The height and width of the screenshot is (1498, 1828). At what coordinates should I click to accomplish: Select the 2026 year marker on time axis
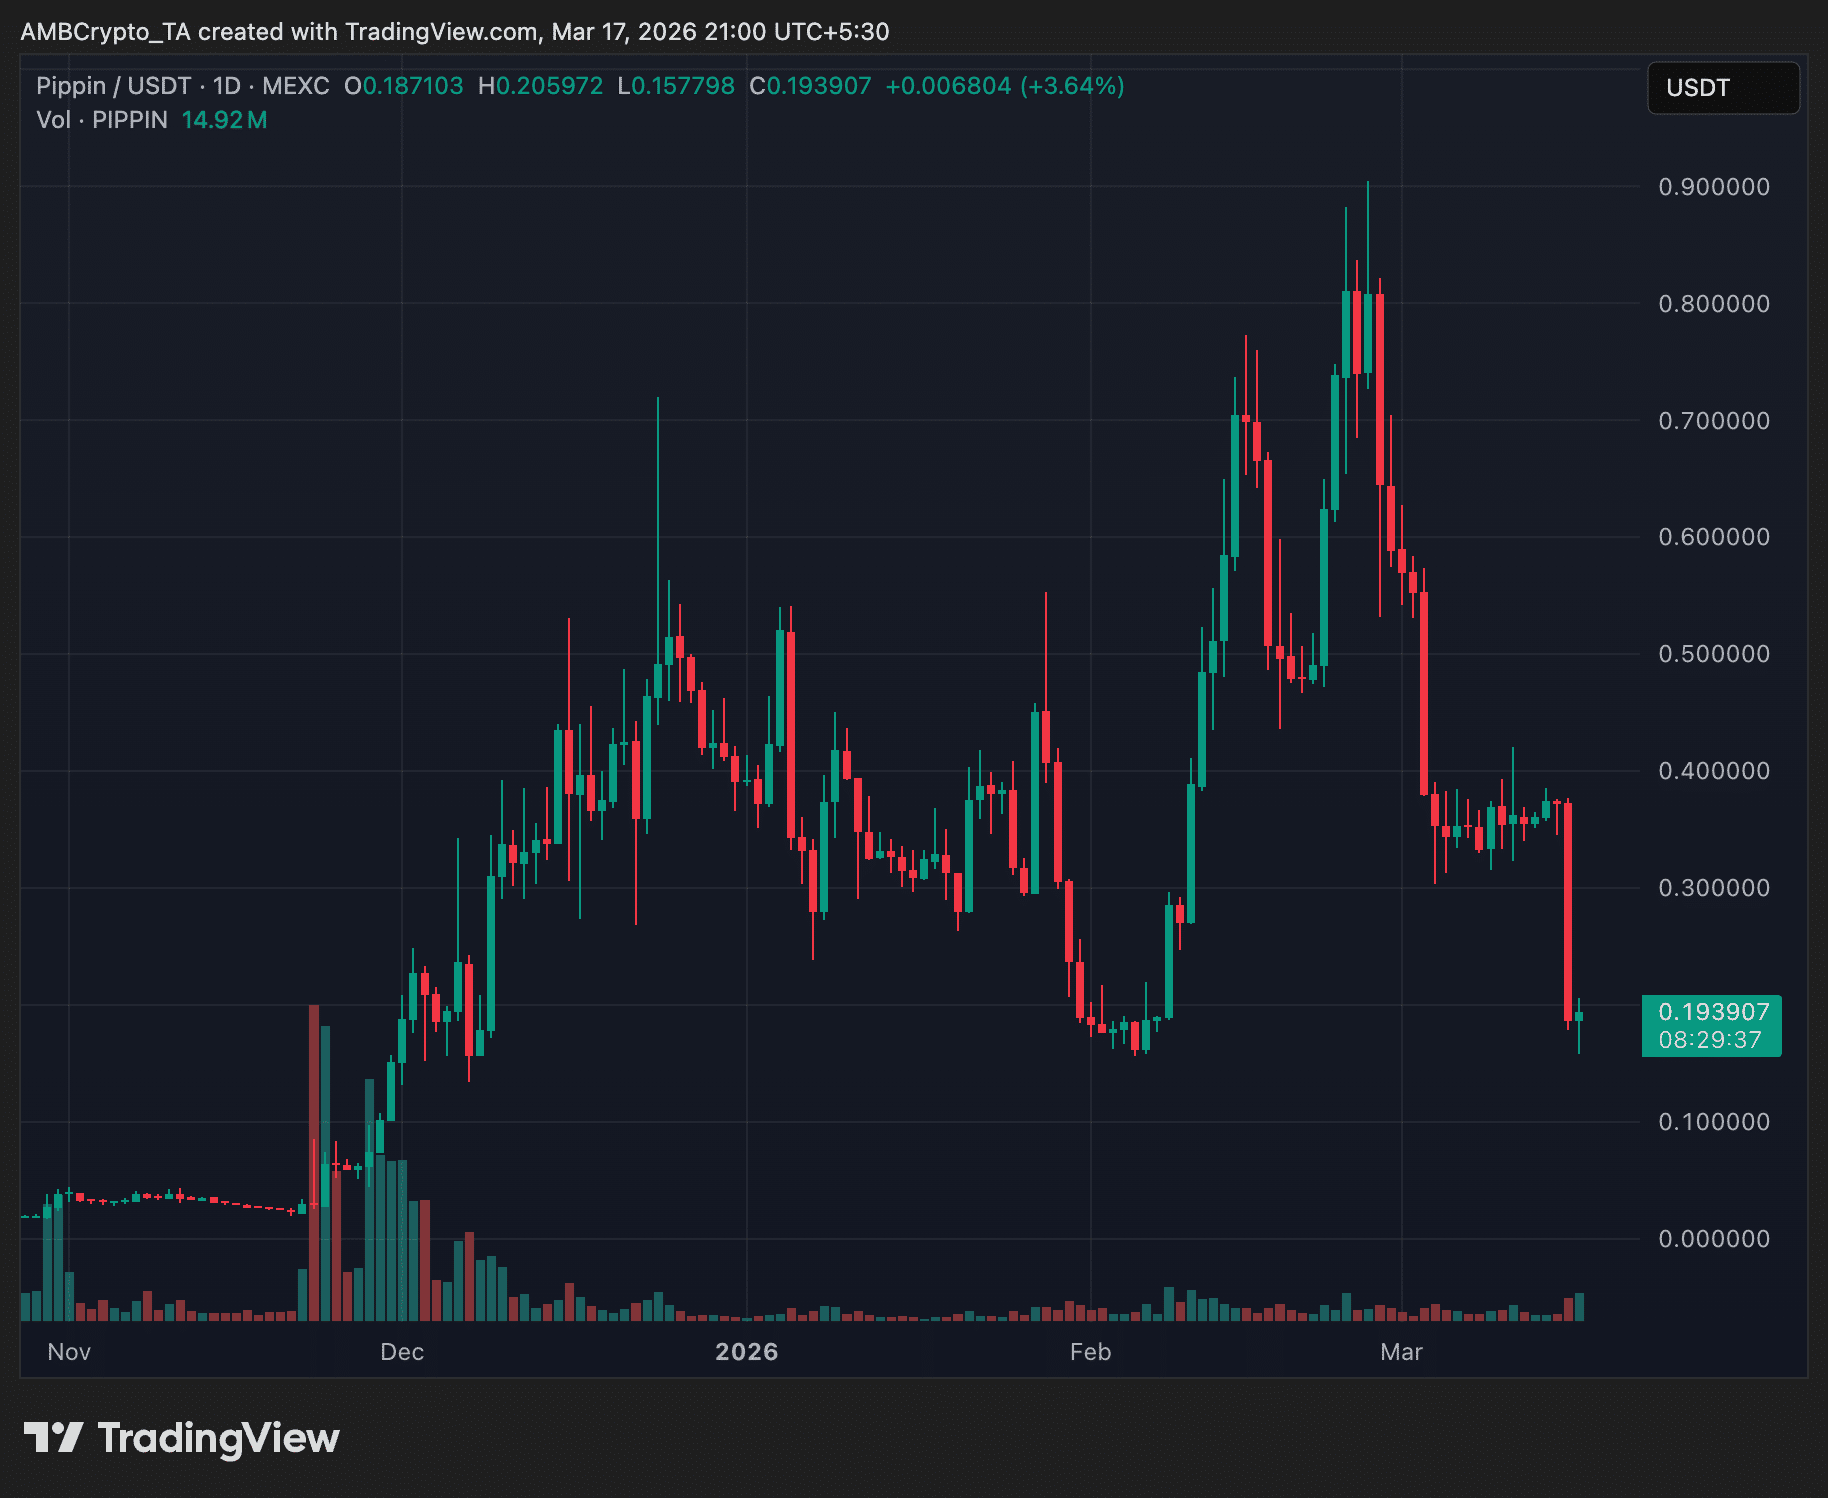coord(746,1352)
